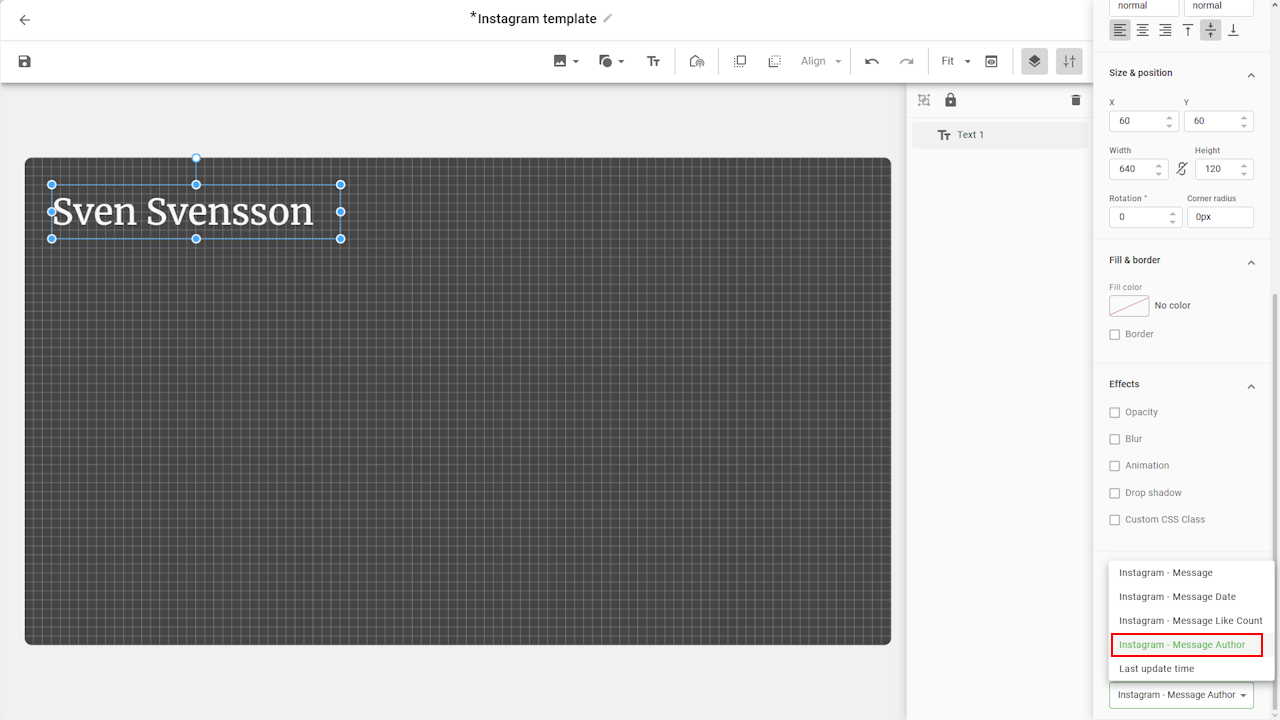Click the add text tool icon
The width and height of the screenshot is (1280, 720).
click(x=653, y=62)
